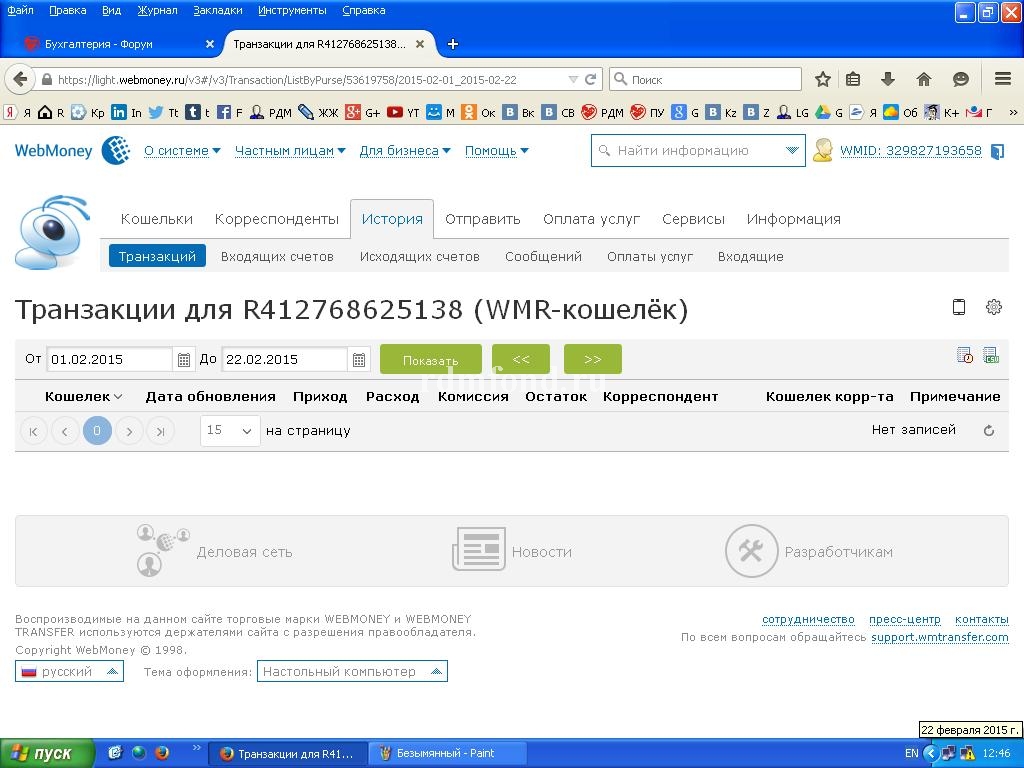Go to previous page pager button
The width and height of the screenshot is (1024, 768).
tap(65, 431)
